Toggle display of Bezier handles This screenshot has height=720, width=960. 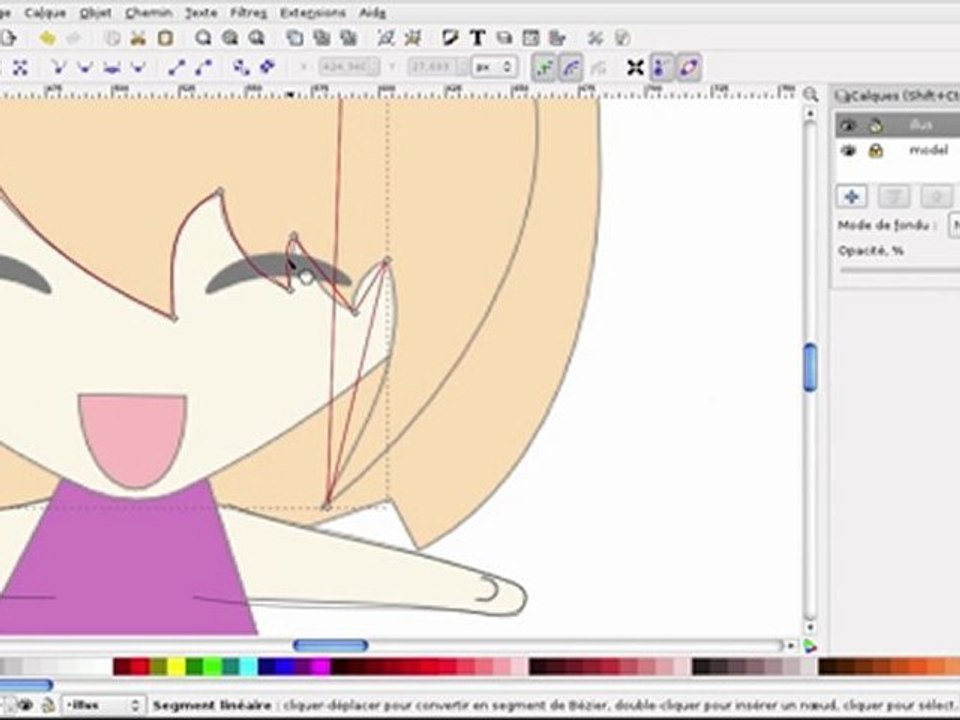click(661, 67)
